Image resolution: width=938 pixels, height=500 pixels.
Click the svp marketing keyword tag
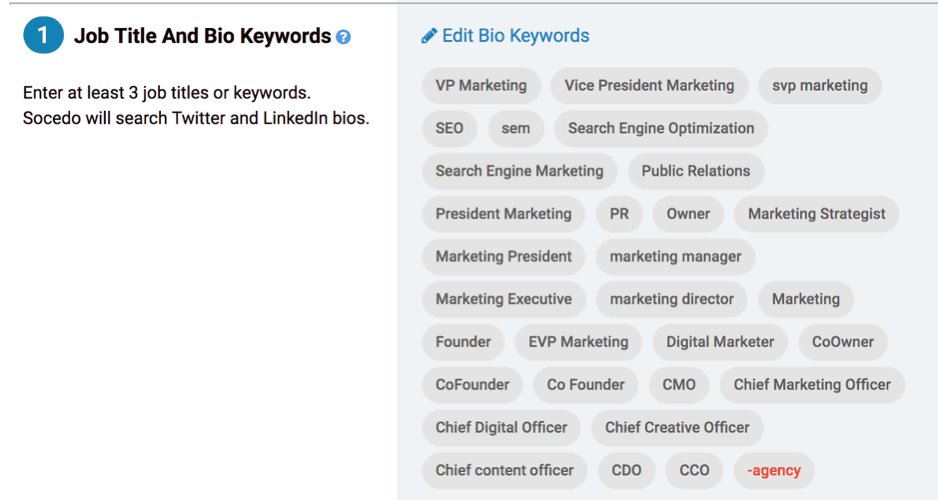pos(820,86)
